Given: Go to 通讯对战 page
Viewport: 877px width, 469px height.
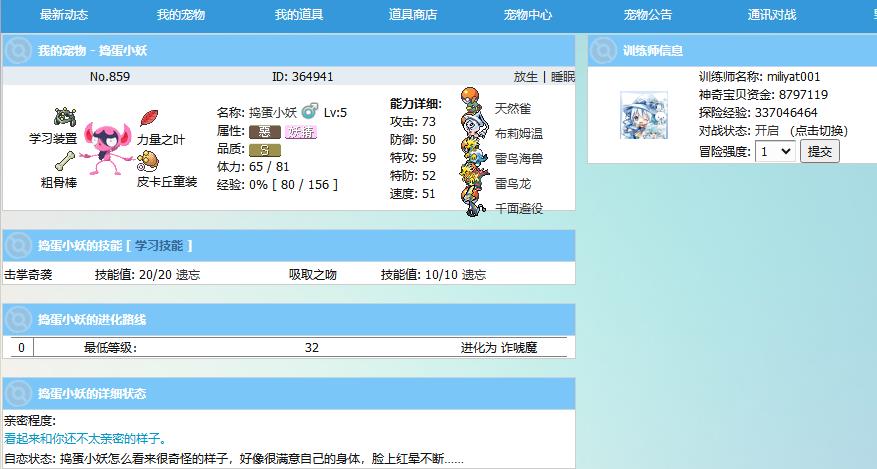Looking at the screenshot, I should (772, 15).
